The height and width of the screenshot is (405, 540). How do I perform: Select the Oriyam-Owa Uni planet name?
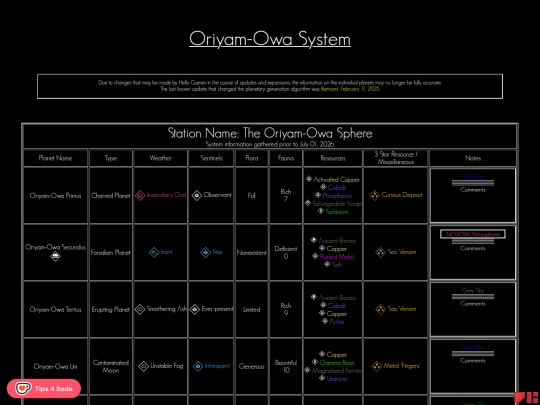(55, 366)
